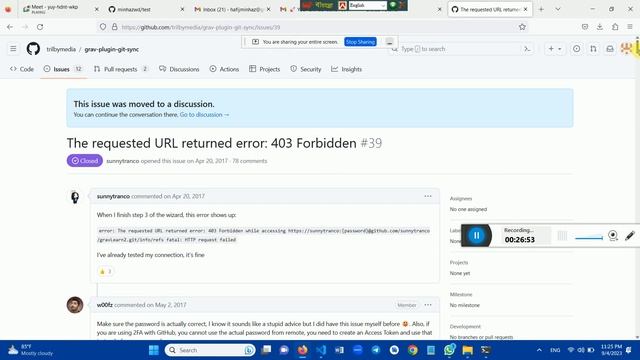Click thumbs up reaction on first comment
640x360 pixels.
[x=105, y=271]
